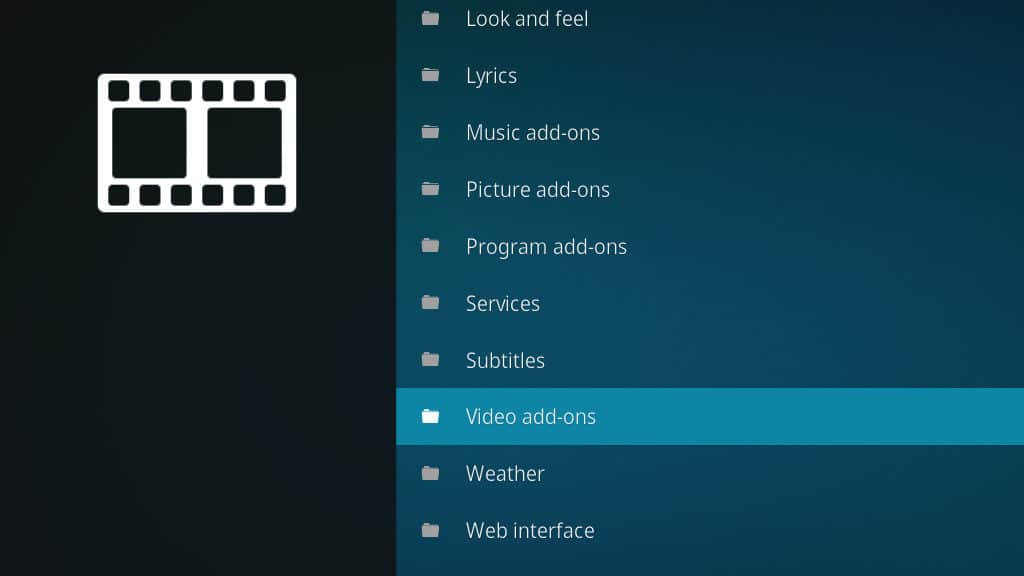Click the folder icon beside Video add-ons

430,416
